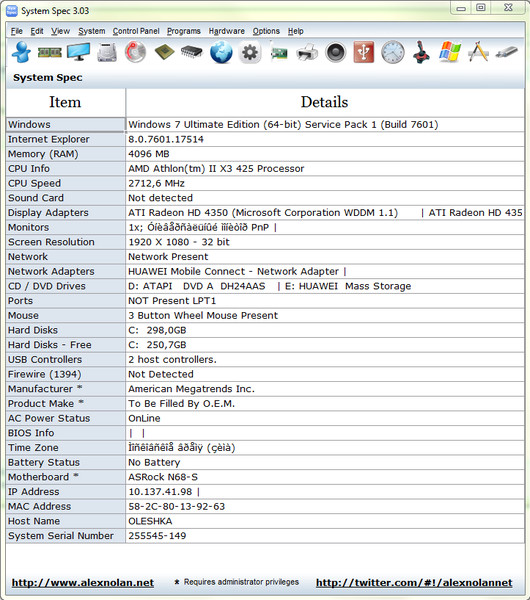The height and width of the screenshot is (600, 530).
Task: Click the user profile figure toolbar icon
Action: click(x=21, y=52)
